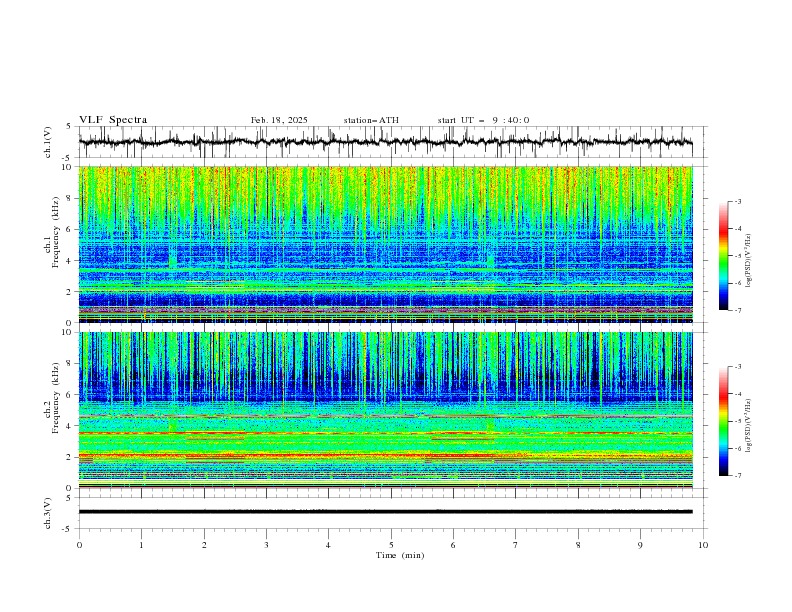Click the "-7" label on ch.2 color bar
The height and width of the screenshot is (612, 792).
click(x=738, y=476)
